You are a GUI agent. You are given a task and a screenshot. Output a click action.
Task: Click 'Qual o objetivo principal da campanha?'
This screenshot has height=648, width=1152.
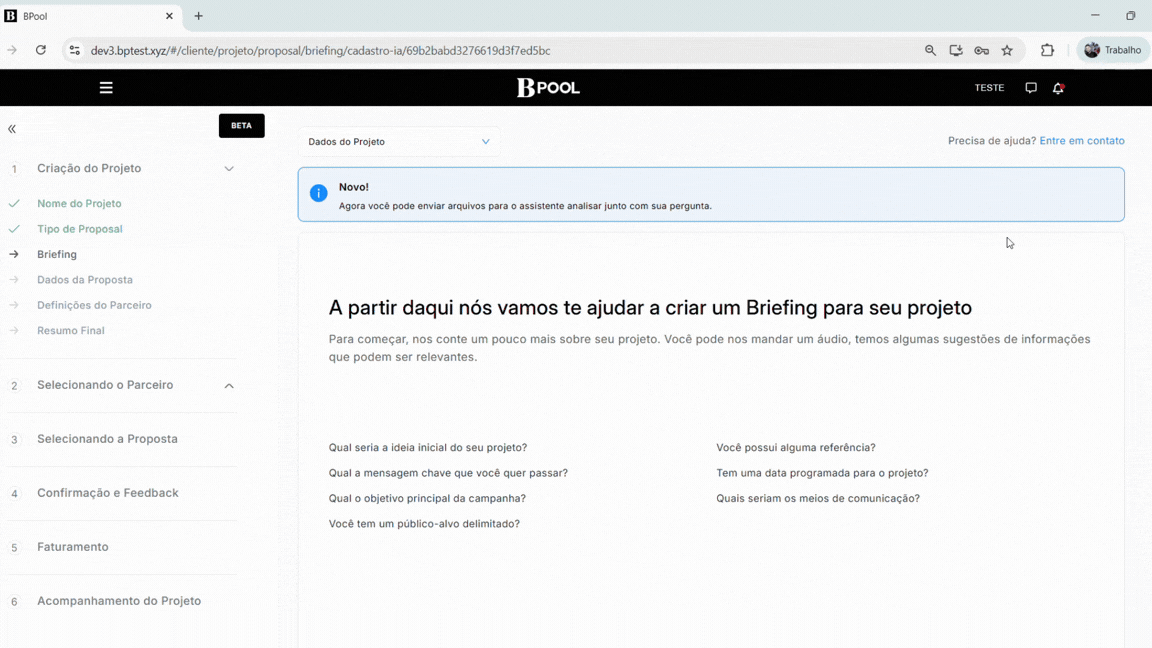click(427, 498)
